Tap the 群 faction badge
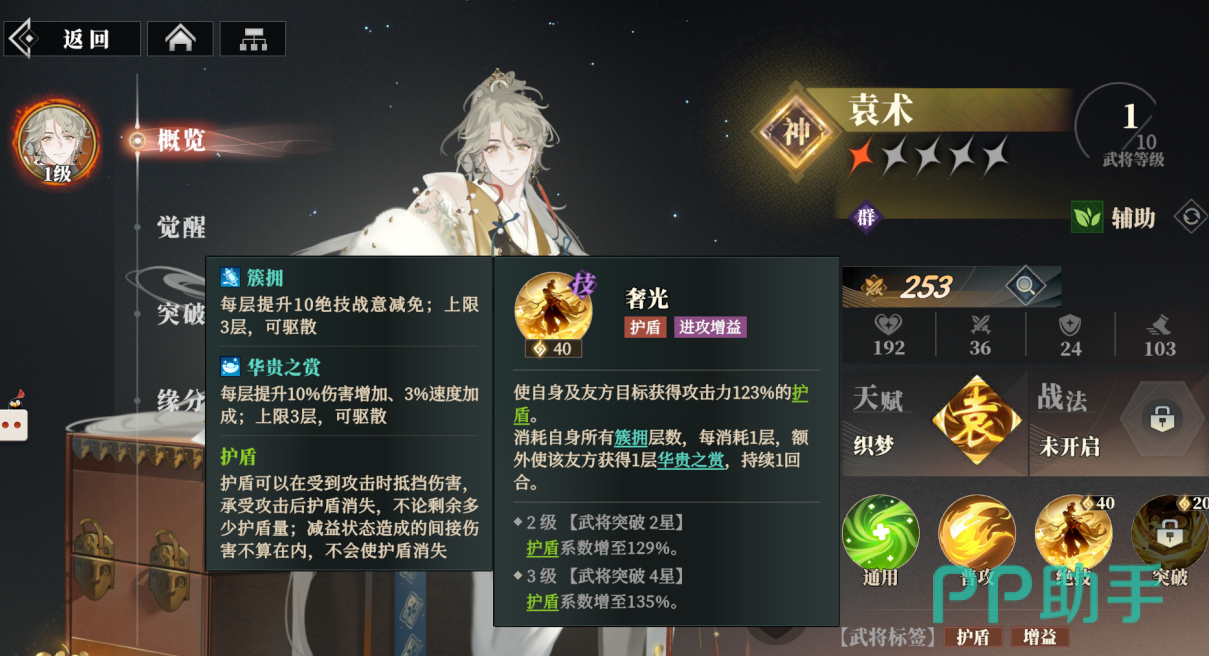Screen dimensions: 1209x656 pos(865,217)
